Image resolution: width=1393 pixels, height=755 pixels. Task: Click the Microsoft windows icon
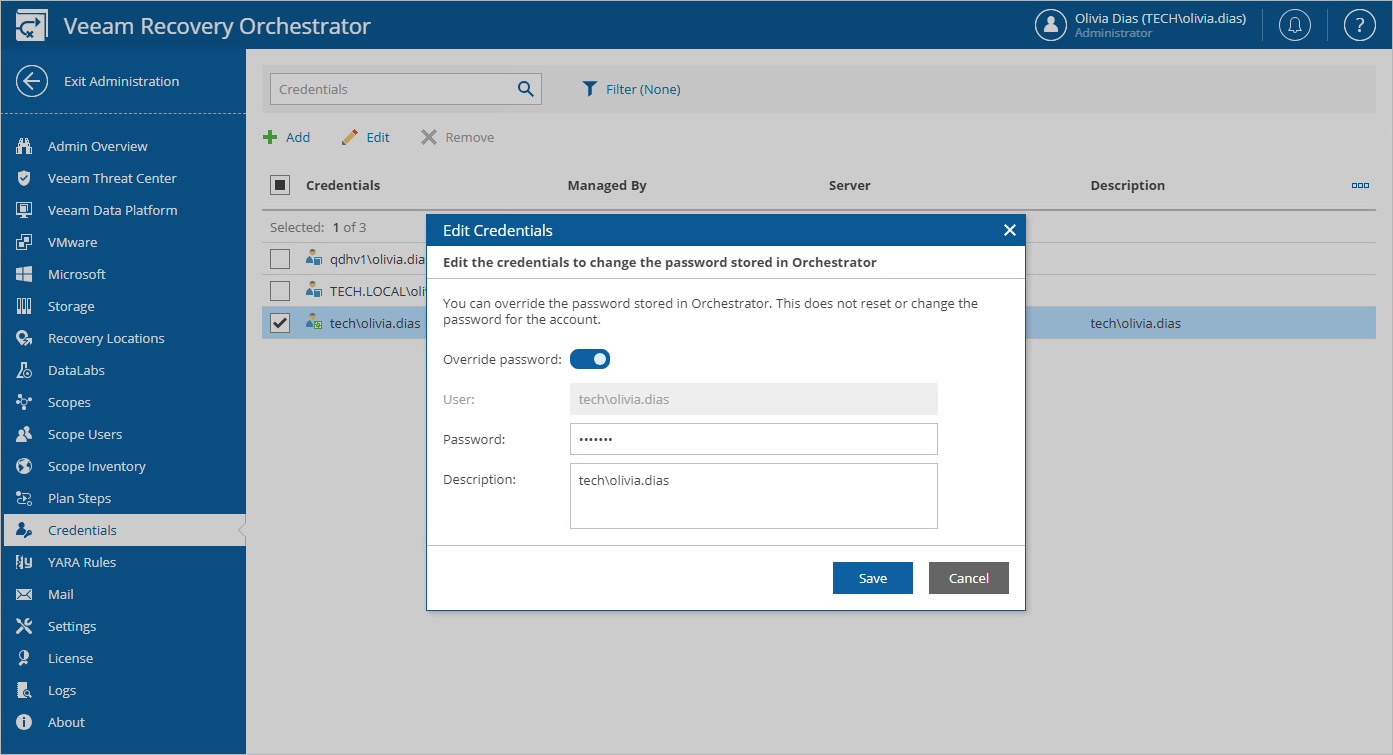[x=25, y=274]
